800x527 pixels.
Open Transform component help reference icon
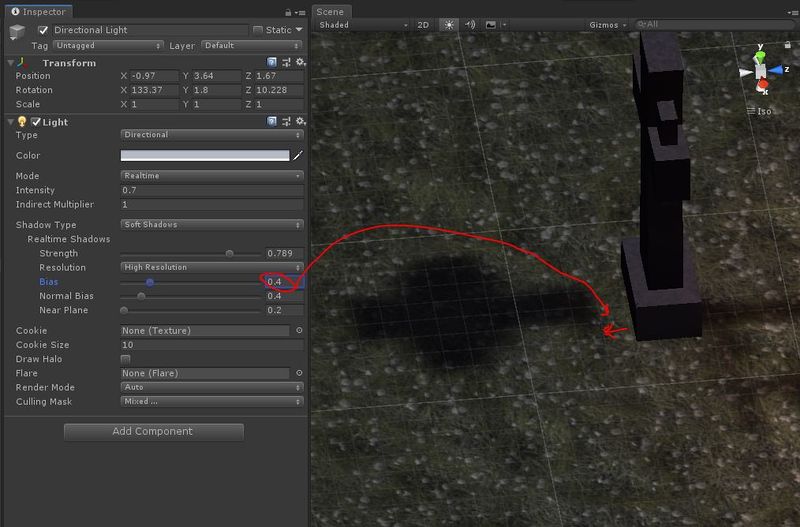tap(272, 62)
